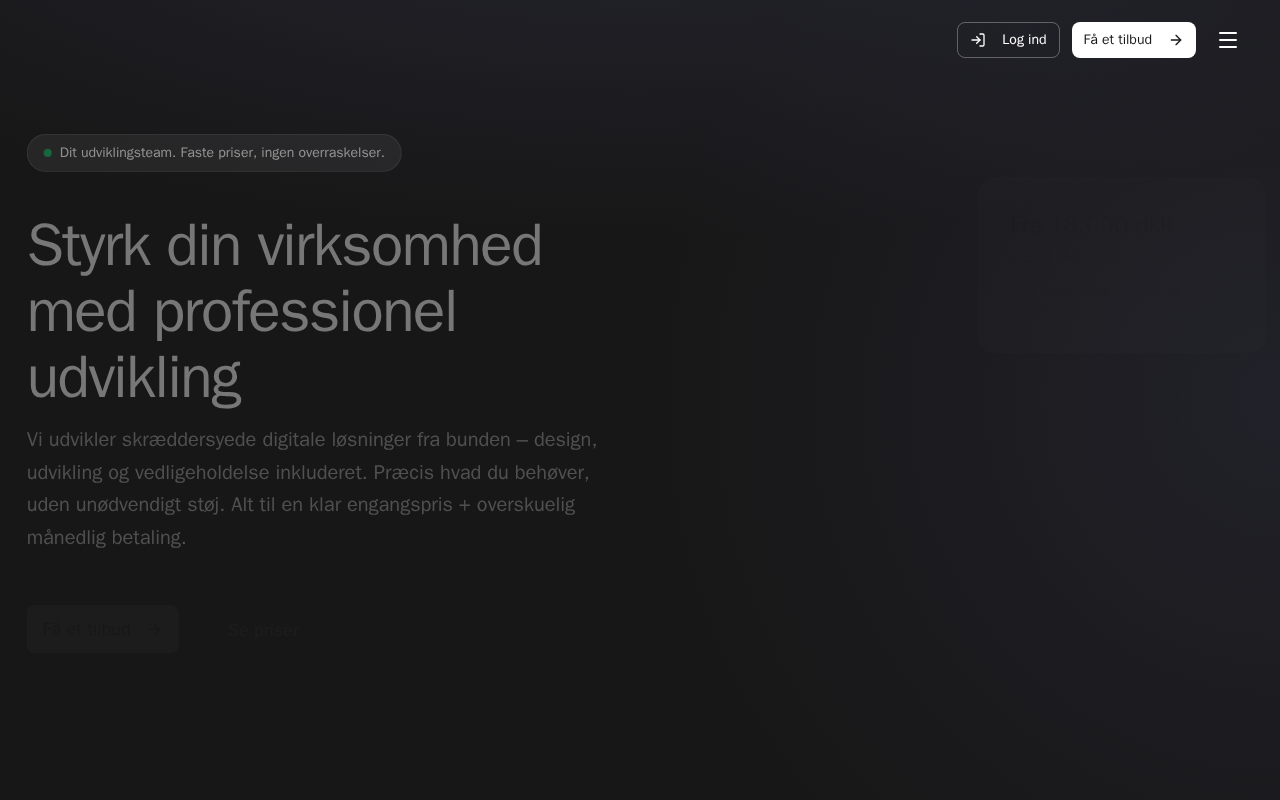This screenshot has height=800, width=1280.
Task: Click the faded hero Få et tilbud button
Action: 103,630
